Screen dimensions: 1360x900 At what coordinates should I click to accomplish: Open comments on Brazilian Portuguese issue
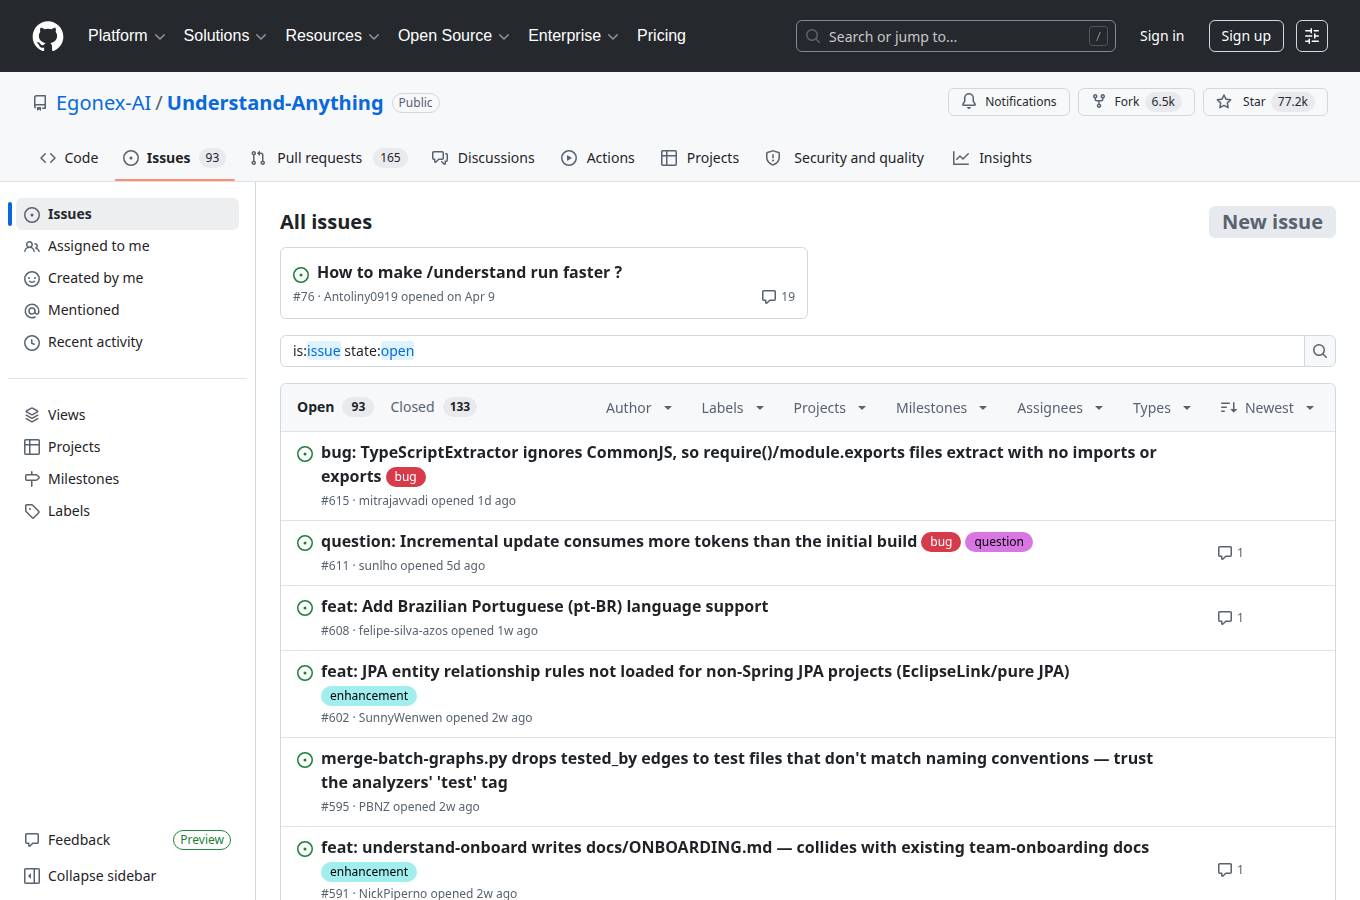(1230, 618)
